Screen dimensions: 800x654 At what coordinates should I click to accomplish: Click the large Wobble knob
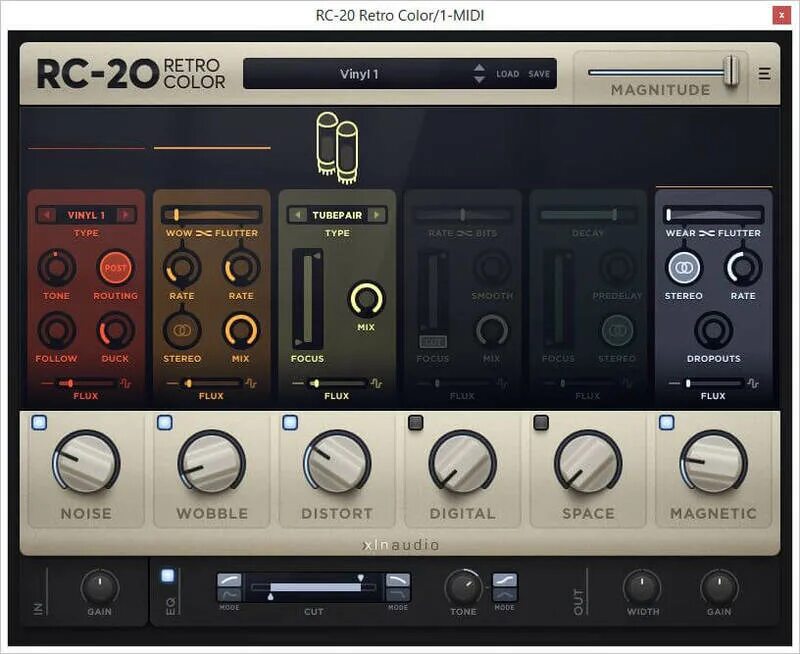click(x=212, y=463)
